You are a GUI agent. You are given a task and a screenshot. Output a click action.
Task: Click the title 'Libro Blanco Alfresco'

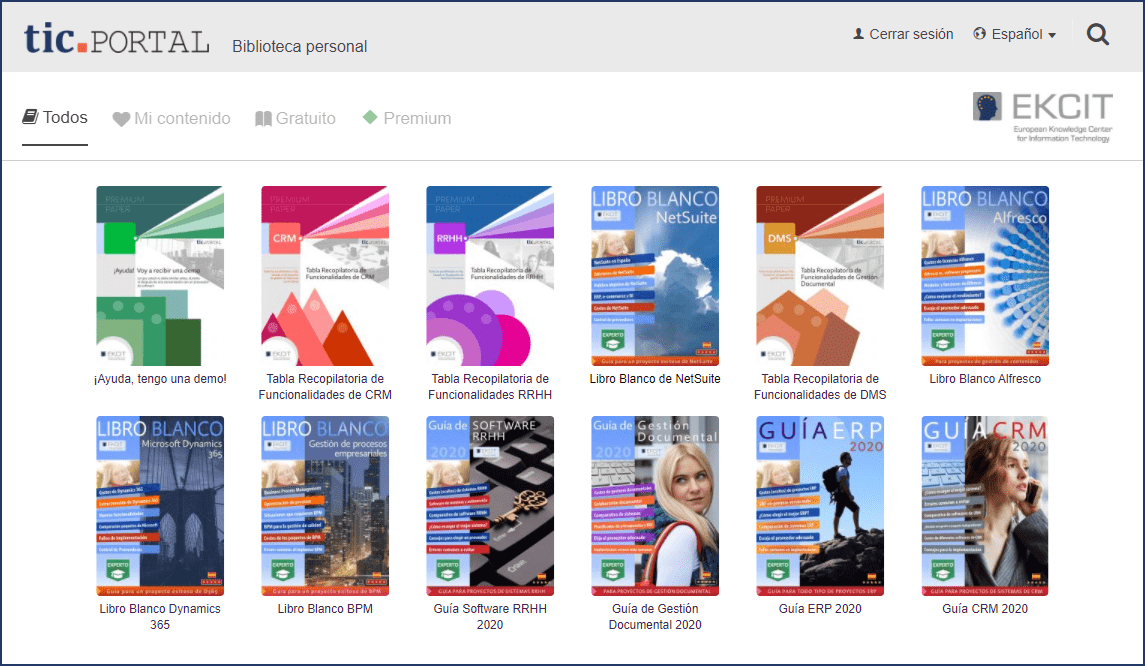pos(985,379)
